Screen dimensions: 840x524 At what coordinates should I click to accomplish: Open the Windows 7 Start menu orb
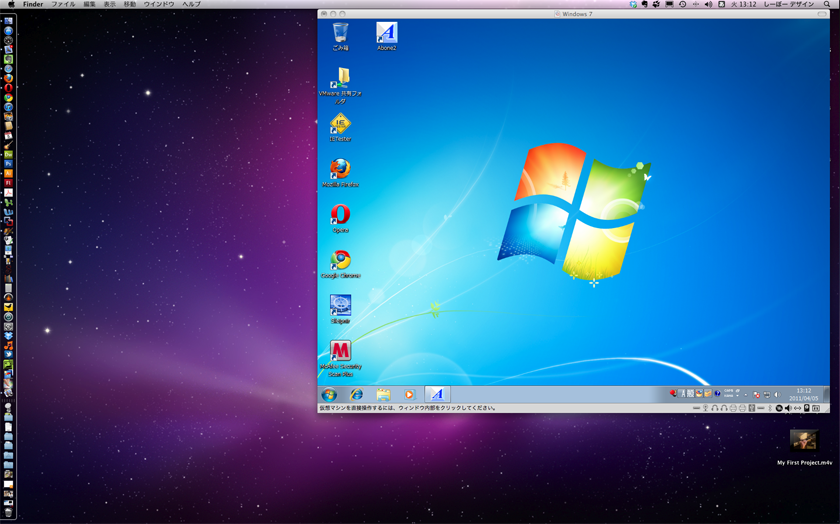[329, 395]
